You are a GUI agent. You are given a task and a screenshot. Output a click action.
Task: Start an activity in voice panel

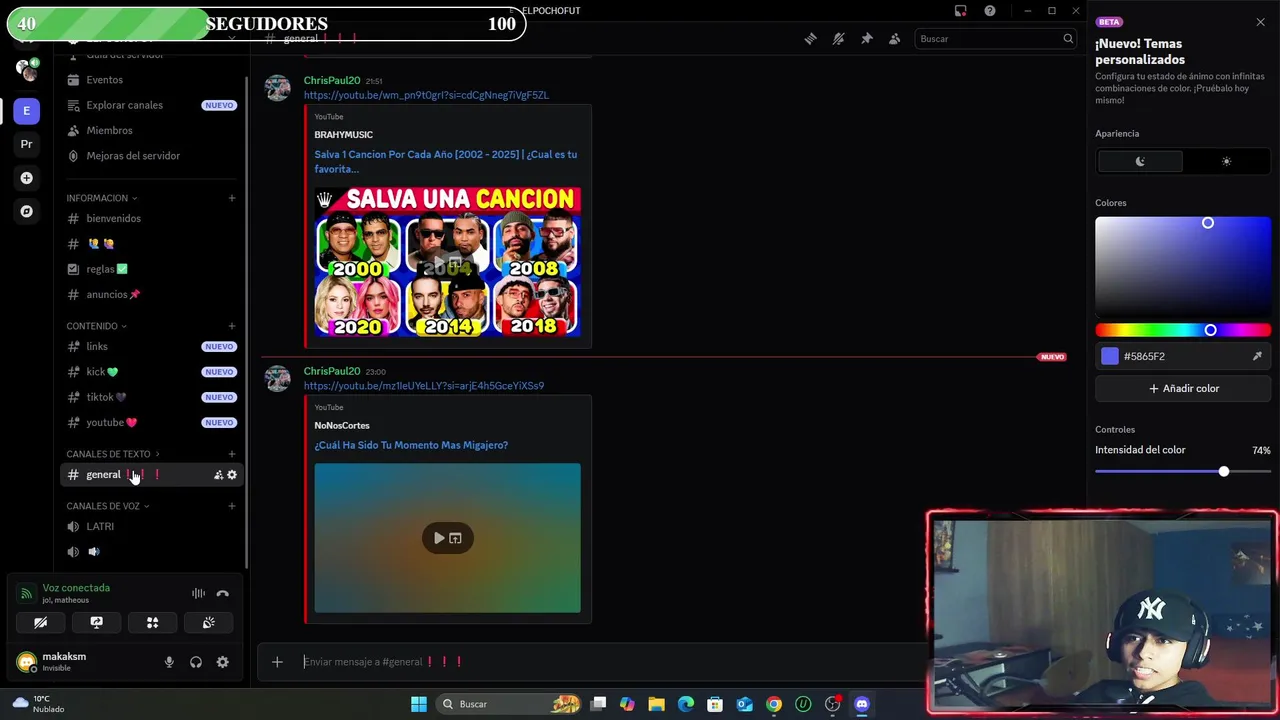pos(153,622)
